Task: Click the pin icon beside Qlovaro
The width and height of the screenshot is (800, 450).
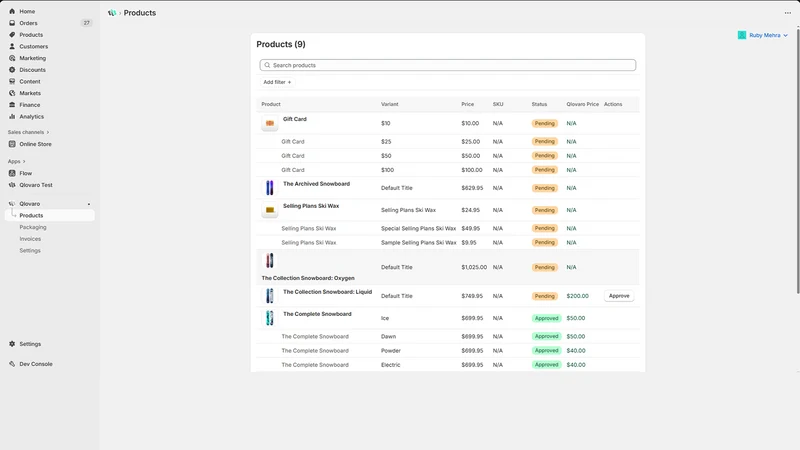Action: click(89, 204)
